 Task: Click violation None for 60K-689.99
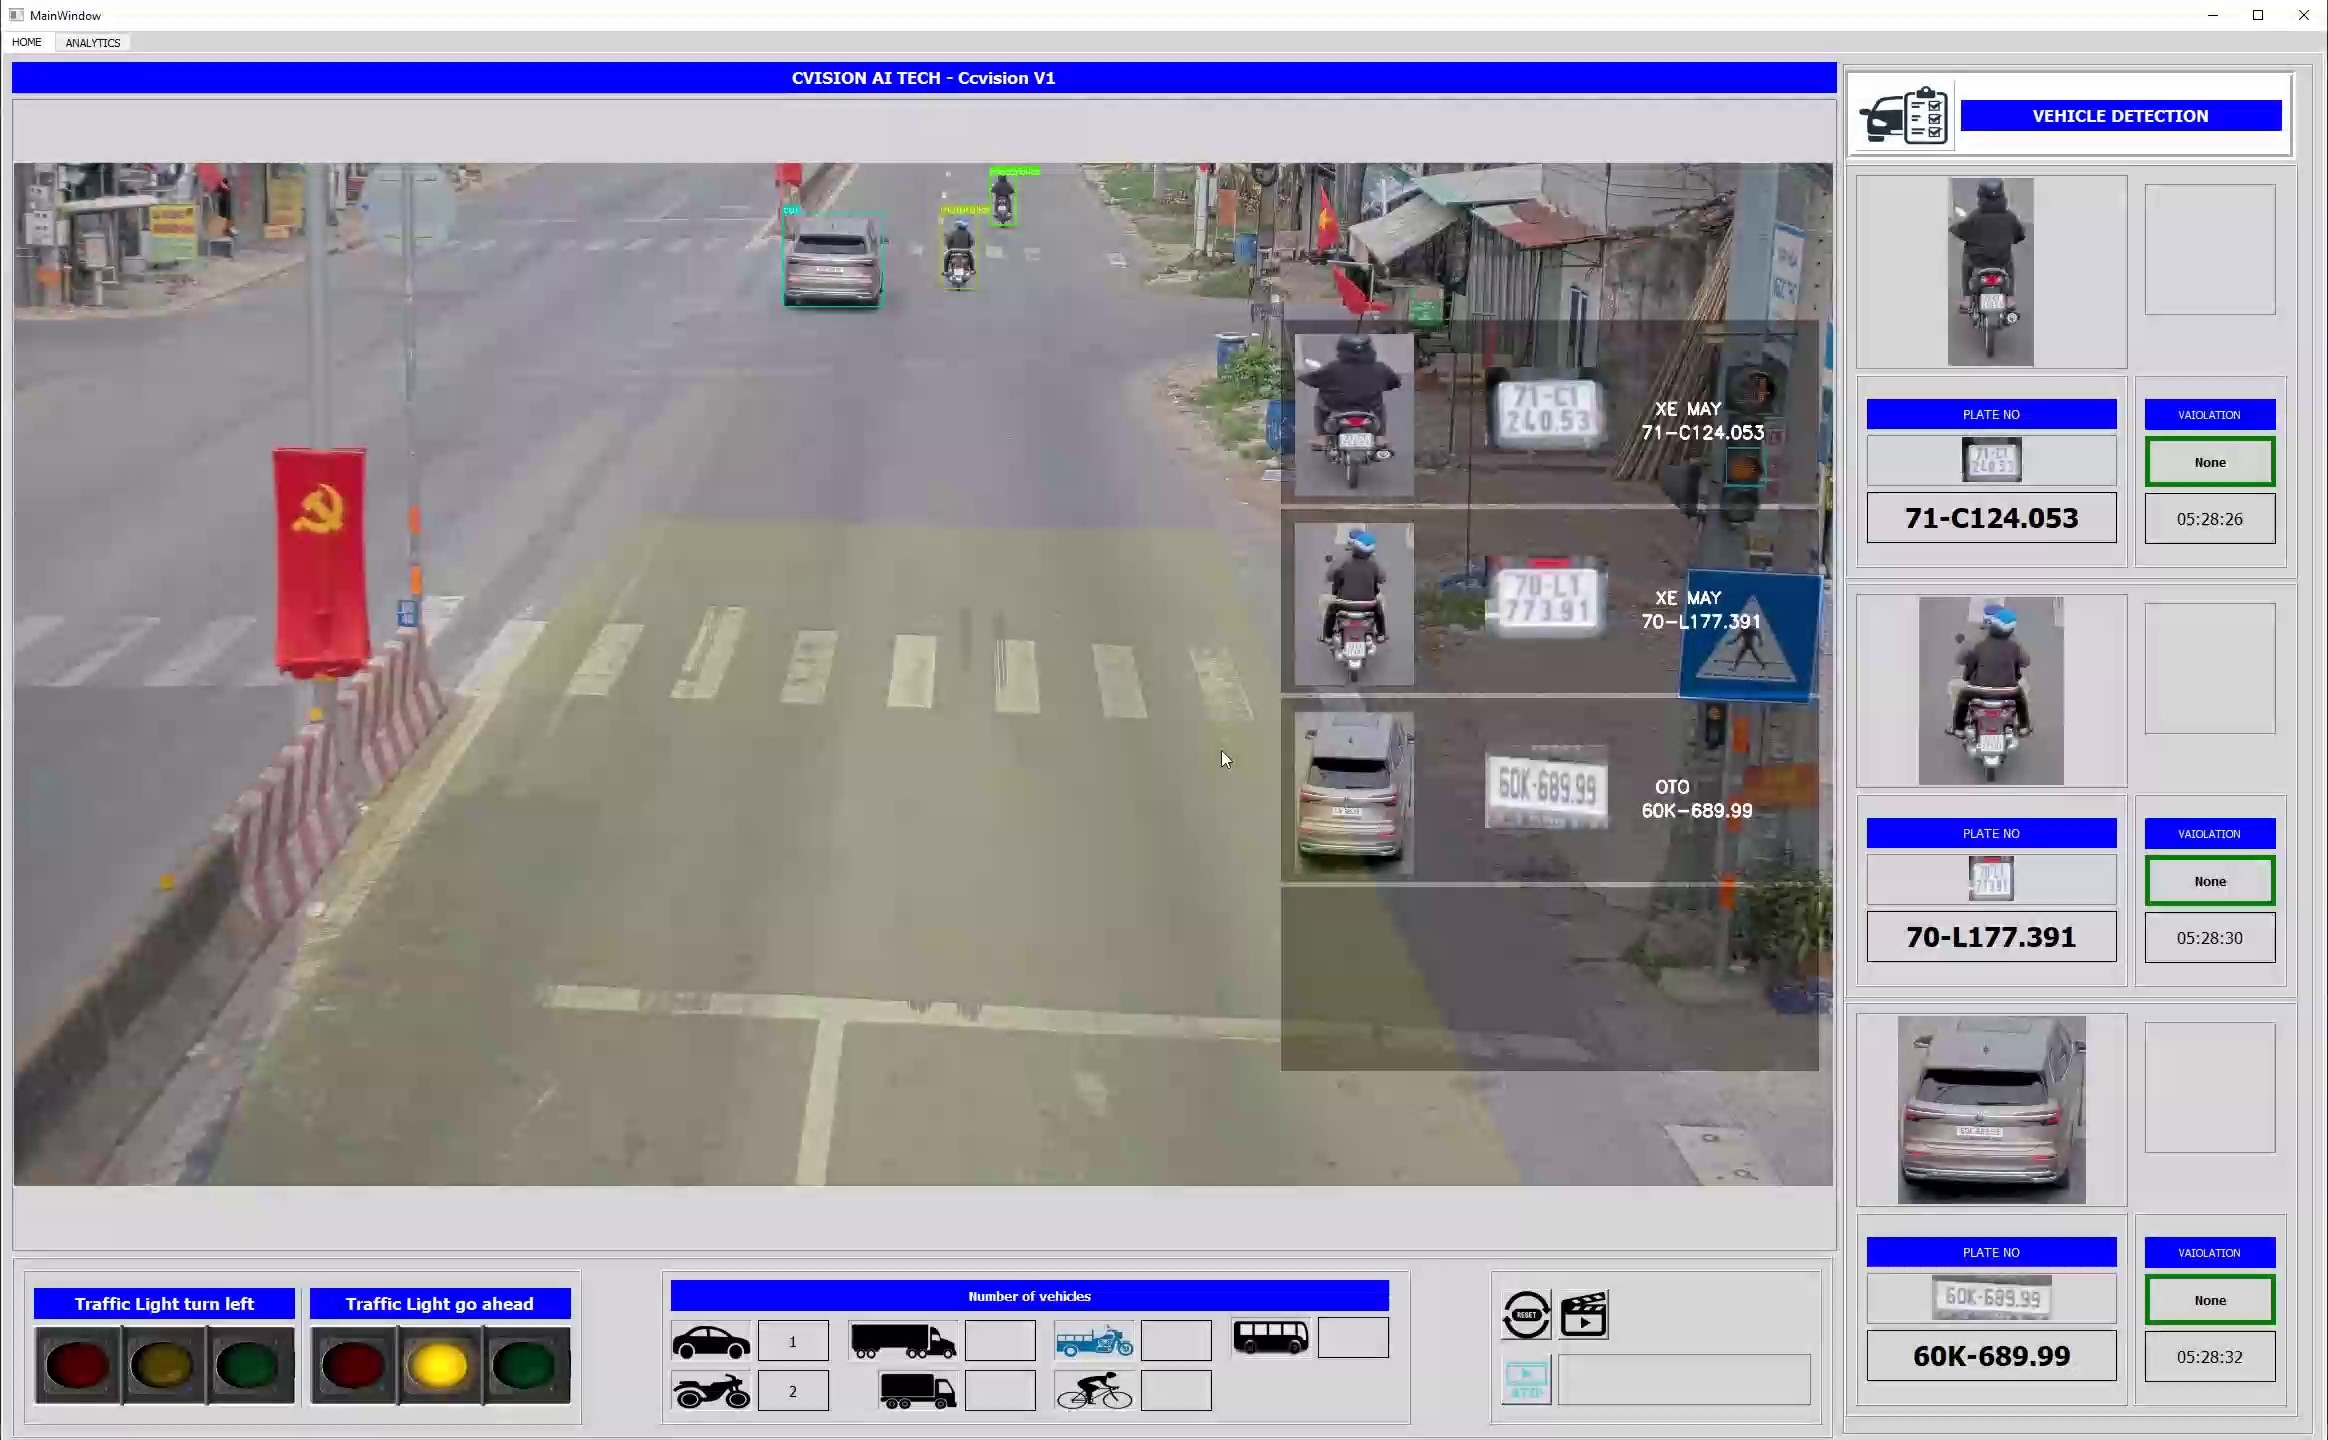[2210, 1300]
